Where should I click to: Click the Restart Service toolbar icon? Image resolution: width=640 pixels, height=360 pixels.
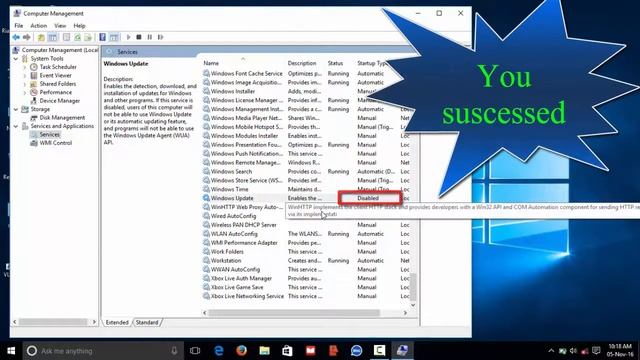[x=160, y=37]
